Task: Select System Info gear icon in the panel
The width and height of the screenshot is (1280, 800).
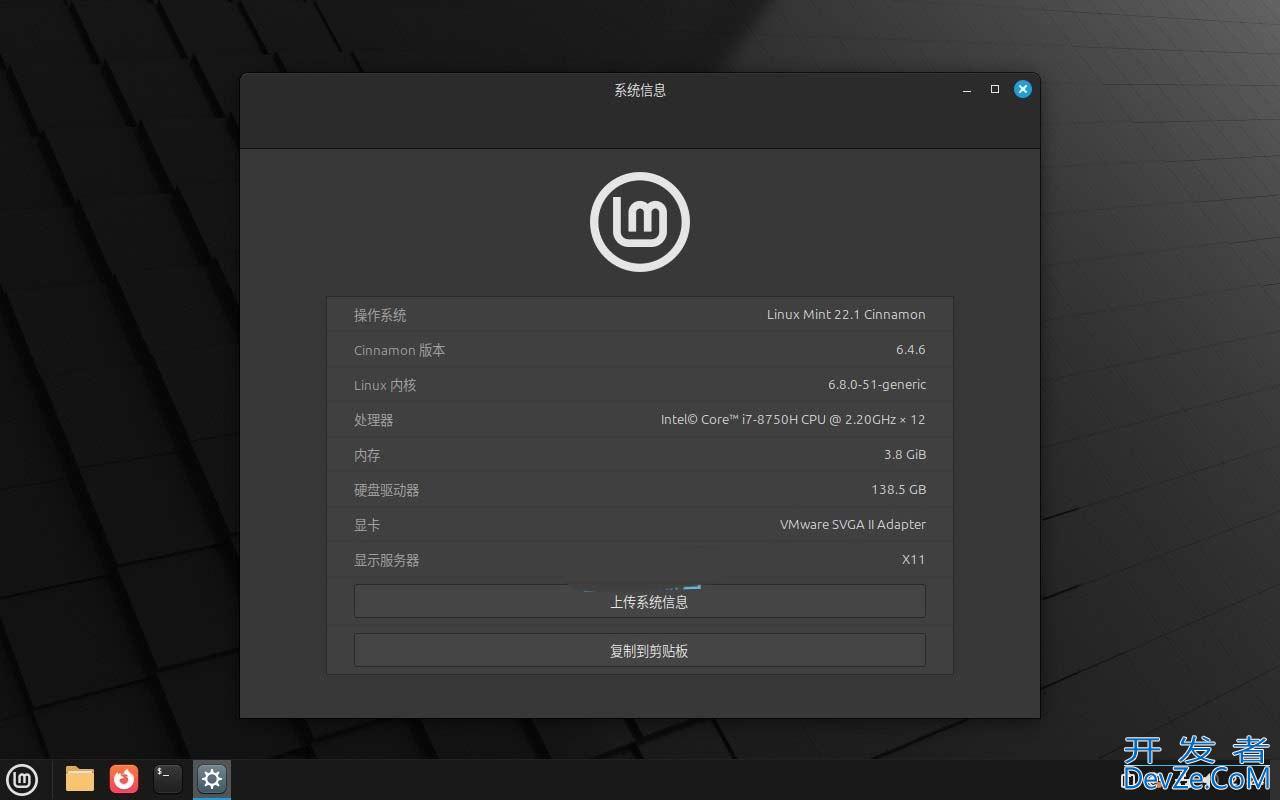Action: click(211, 778)
